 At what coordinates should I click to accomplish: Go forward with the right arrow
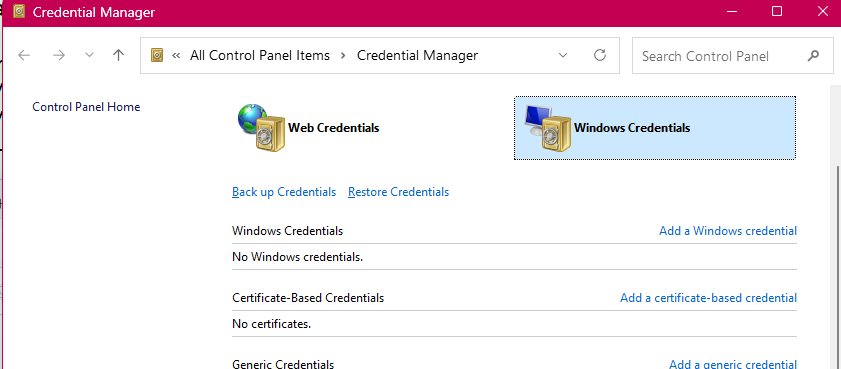point(58,55)
